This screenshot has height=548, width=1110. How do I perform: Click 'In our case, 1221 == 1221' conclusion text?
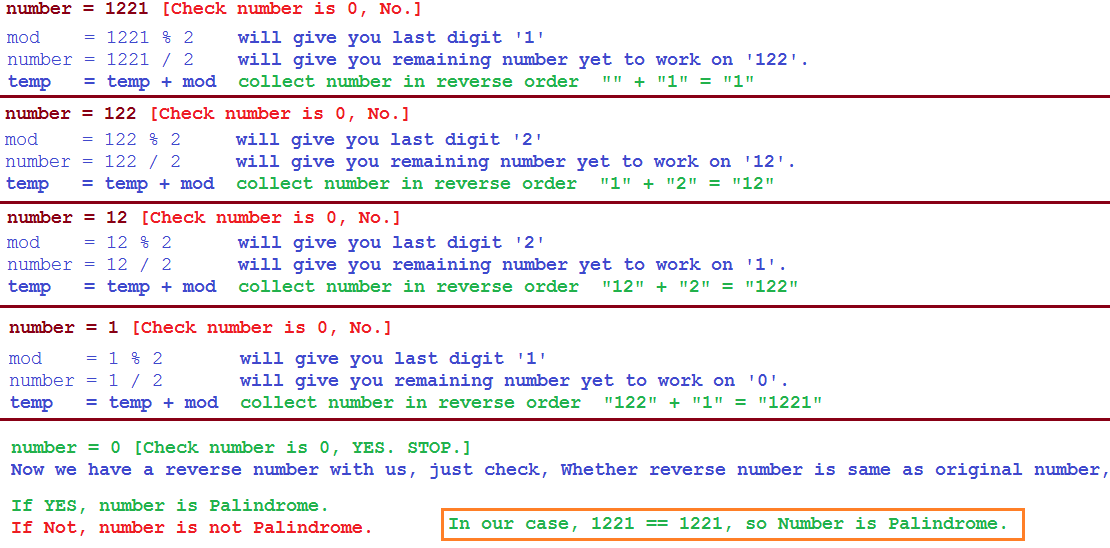[x=728, y=525]
